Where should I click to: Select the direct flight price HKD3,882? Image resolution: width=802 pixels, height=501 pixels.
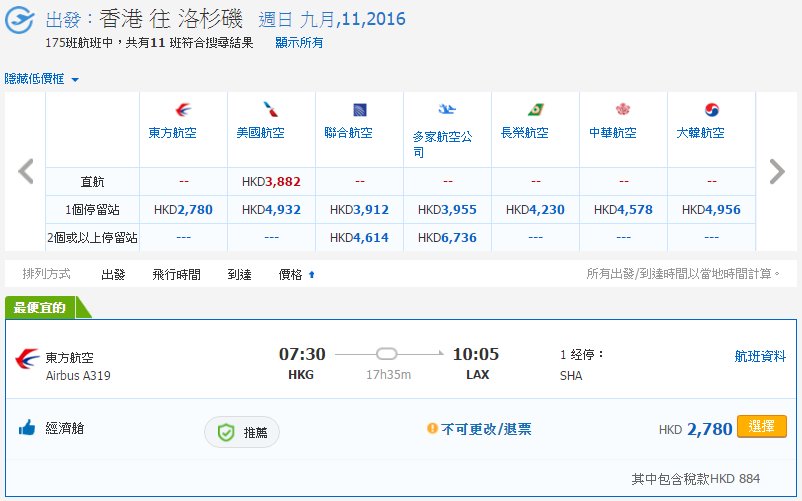coord(271,181)
